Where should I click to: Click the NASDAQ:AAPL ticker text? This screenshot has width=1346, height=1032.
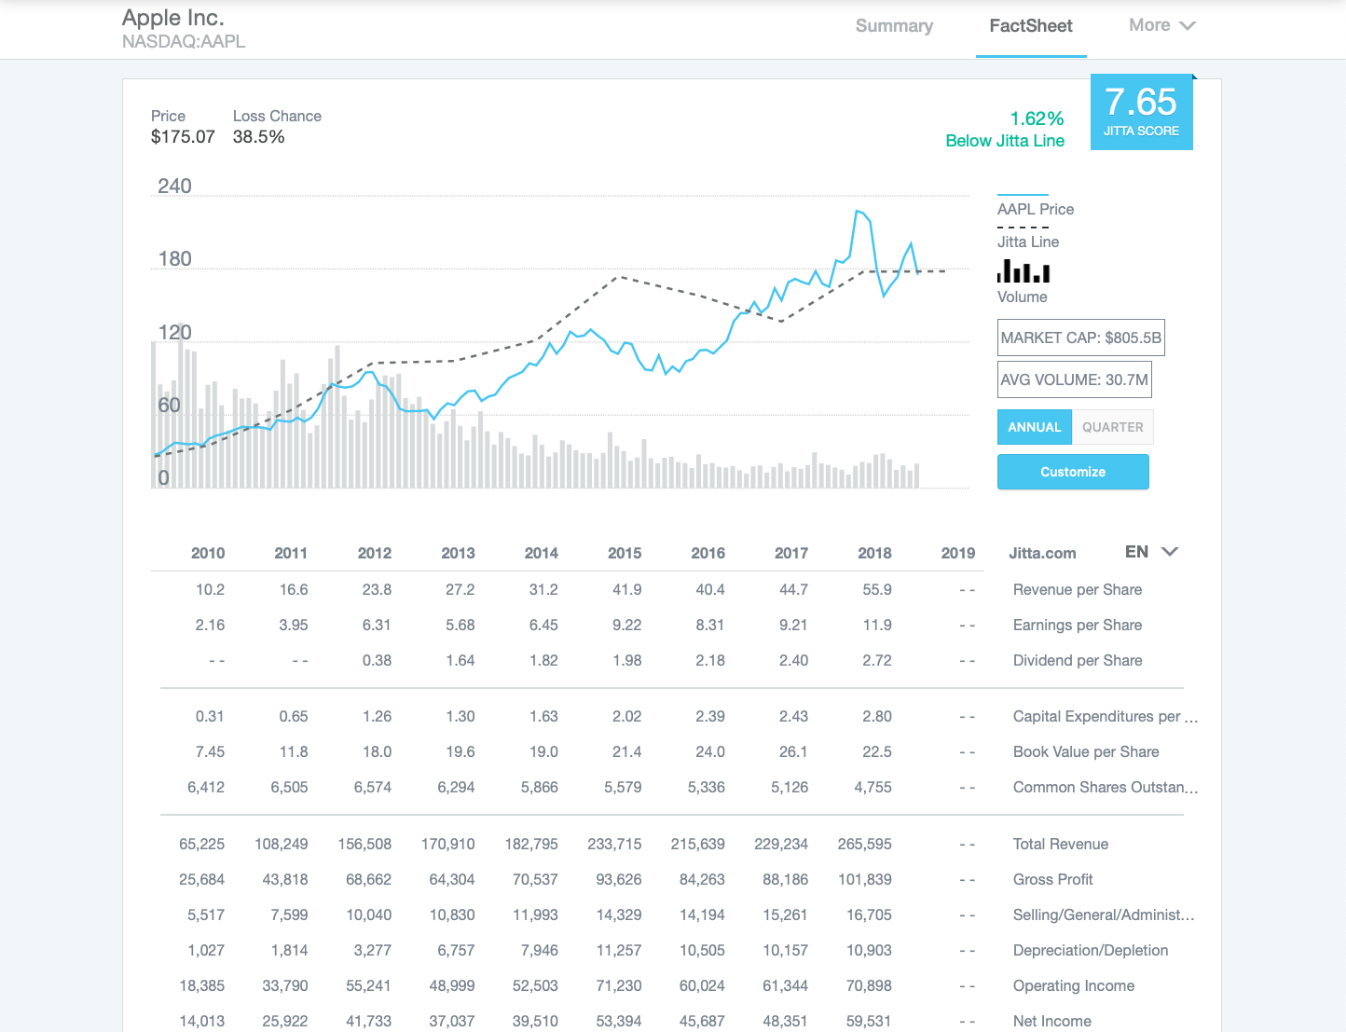tap(184, 42)
